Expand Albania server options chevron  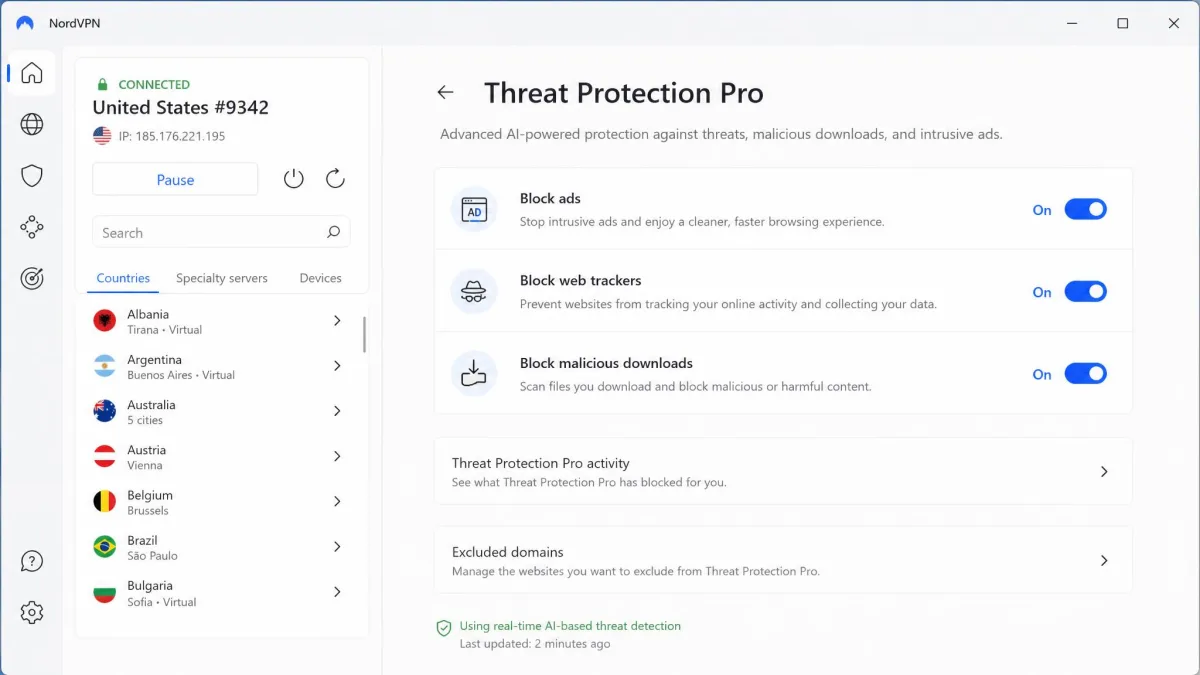coord(337,321)
